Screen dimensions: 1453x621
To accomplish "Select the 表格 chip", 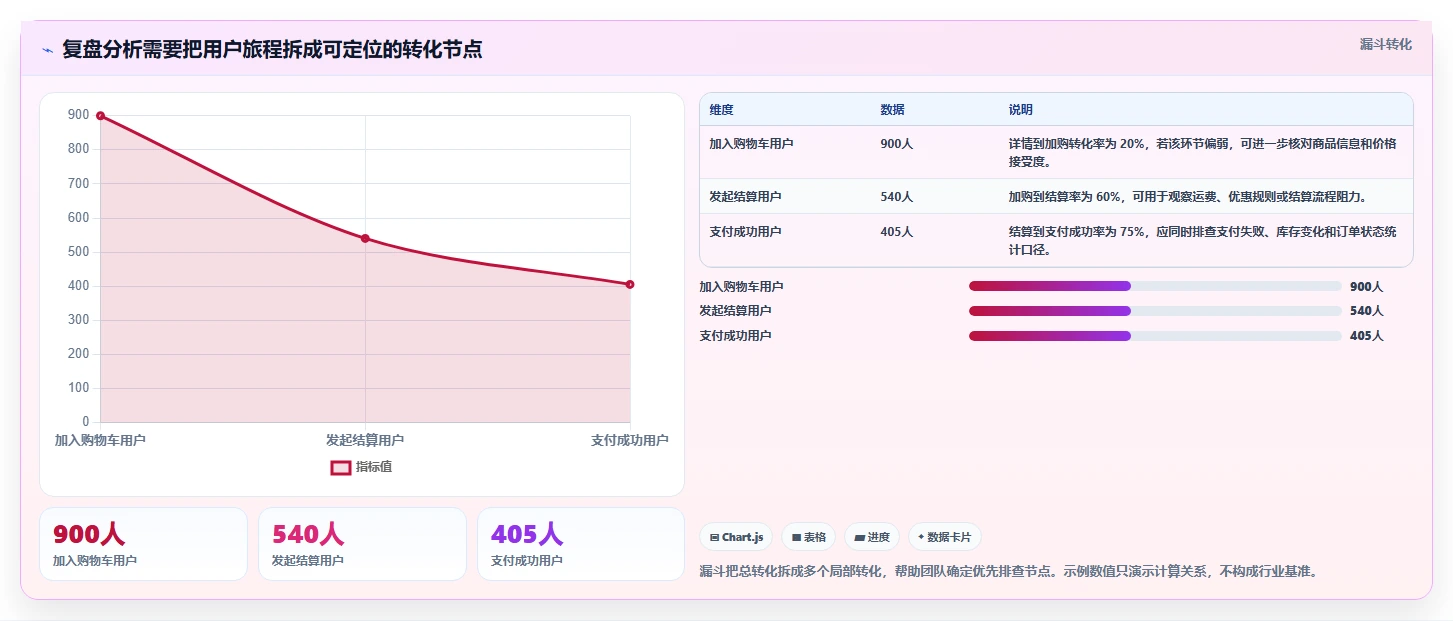I will pyautogui.click(x=808, y=537).
